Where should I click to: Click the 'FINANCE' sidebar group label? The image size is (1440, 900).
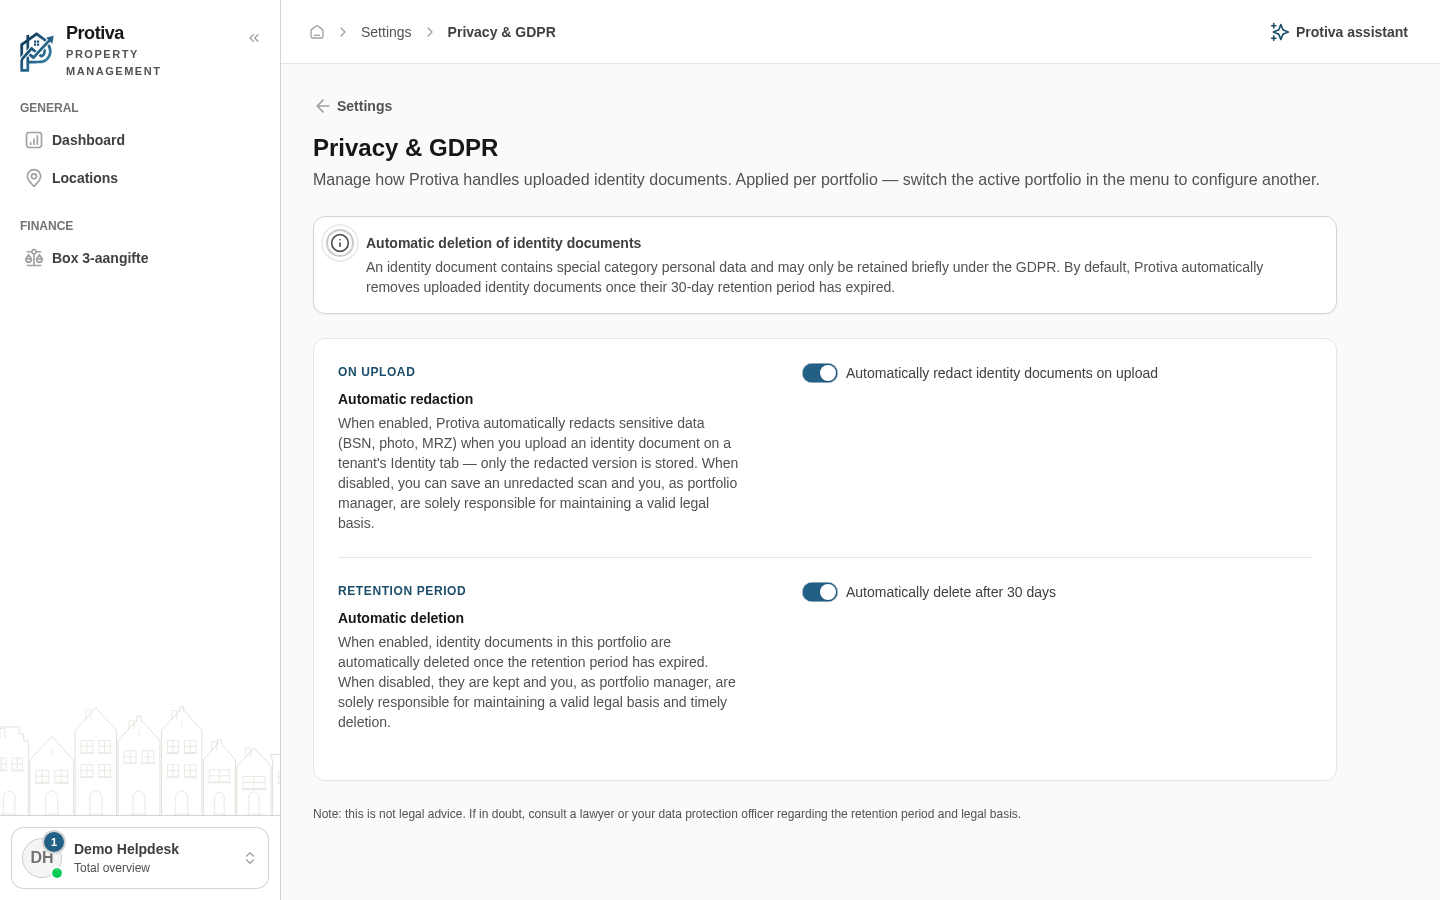tap(46, 226)
